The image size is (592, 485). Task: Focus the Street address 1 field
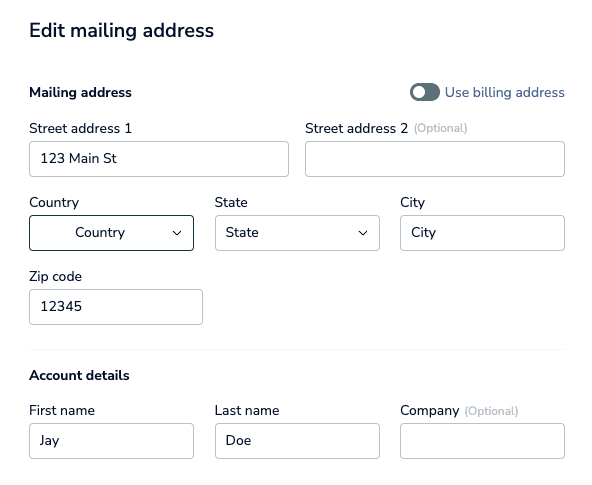click(159, 159)
